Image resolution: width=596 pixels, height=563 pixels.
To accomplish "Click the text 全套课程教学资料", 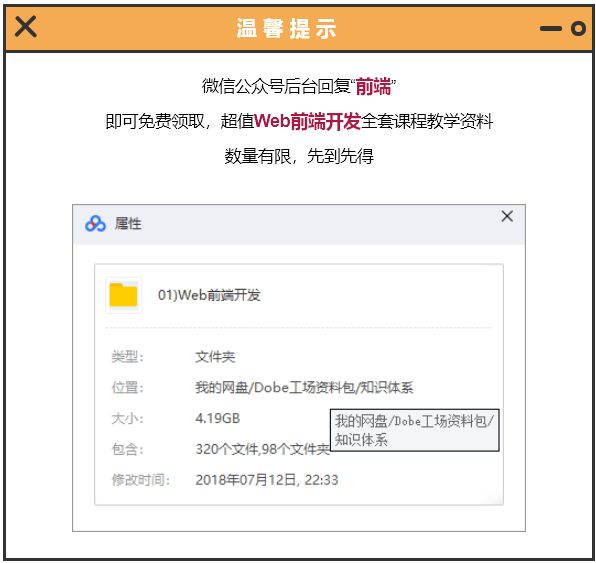I will point(427,122).
